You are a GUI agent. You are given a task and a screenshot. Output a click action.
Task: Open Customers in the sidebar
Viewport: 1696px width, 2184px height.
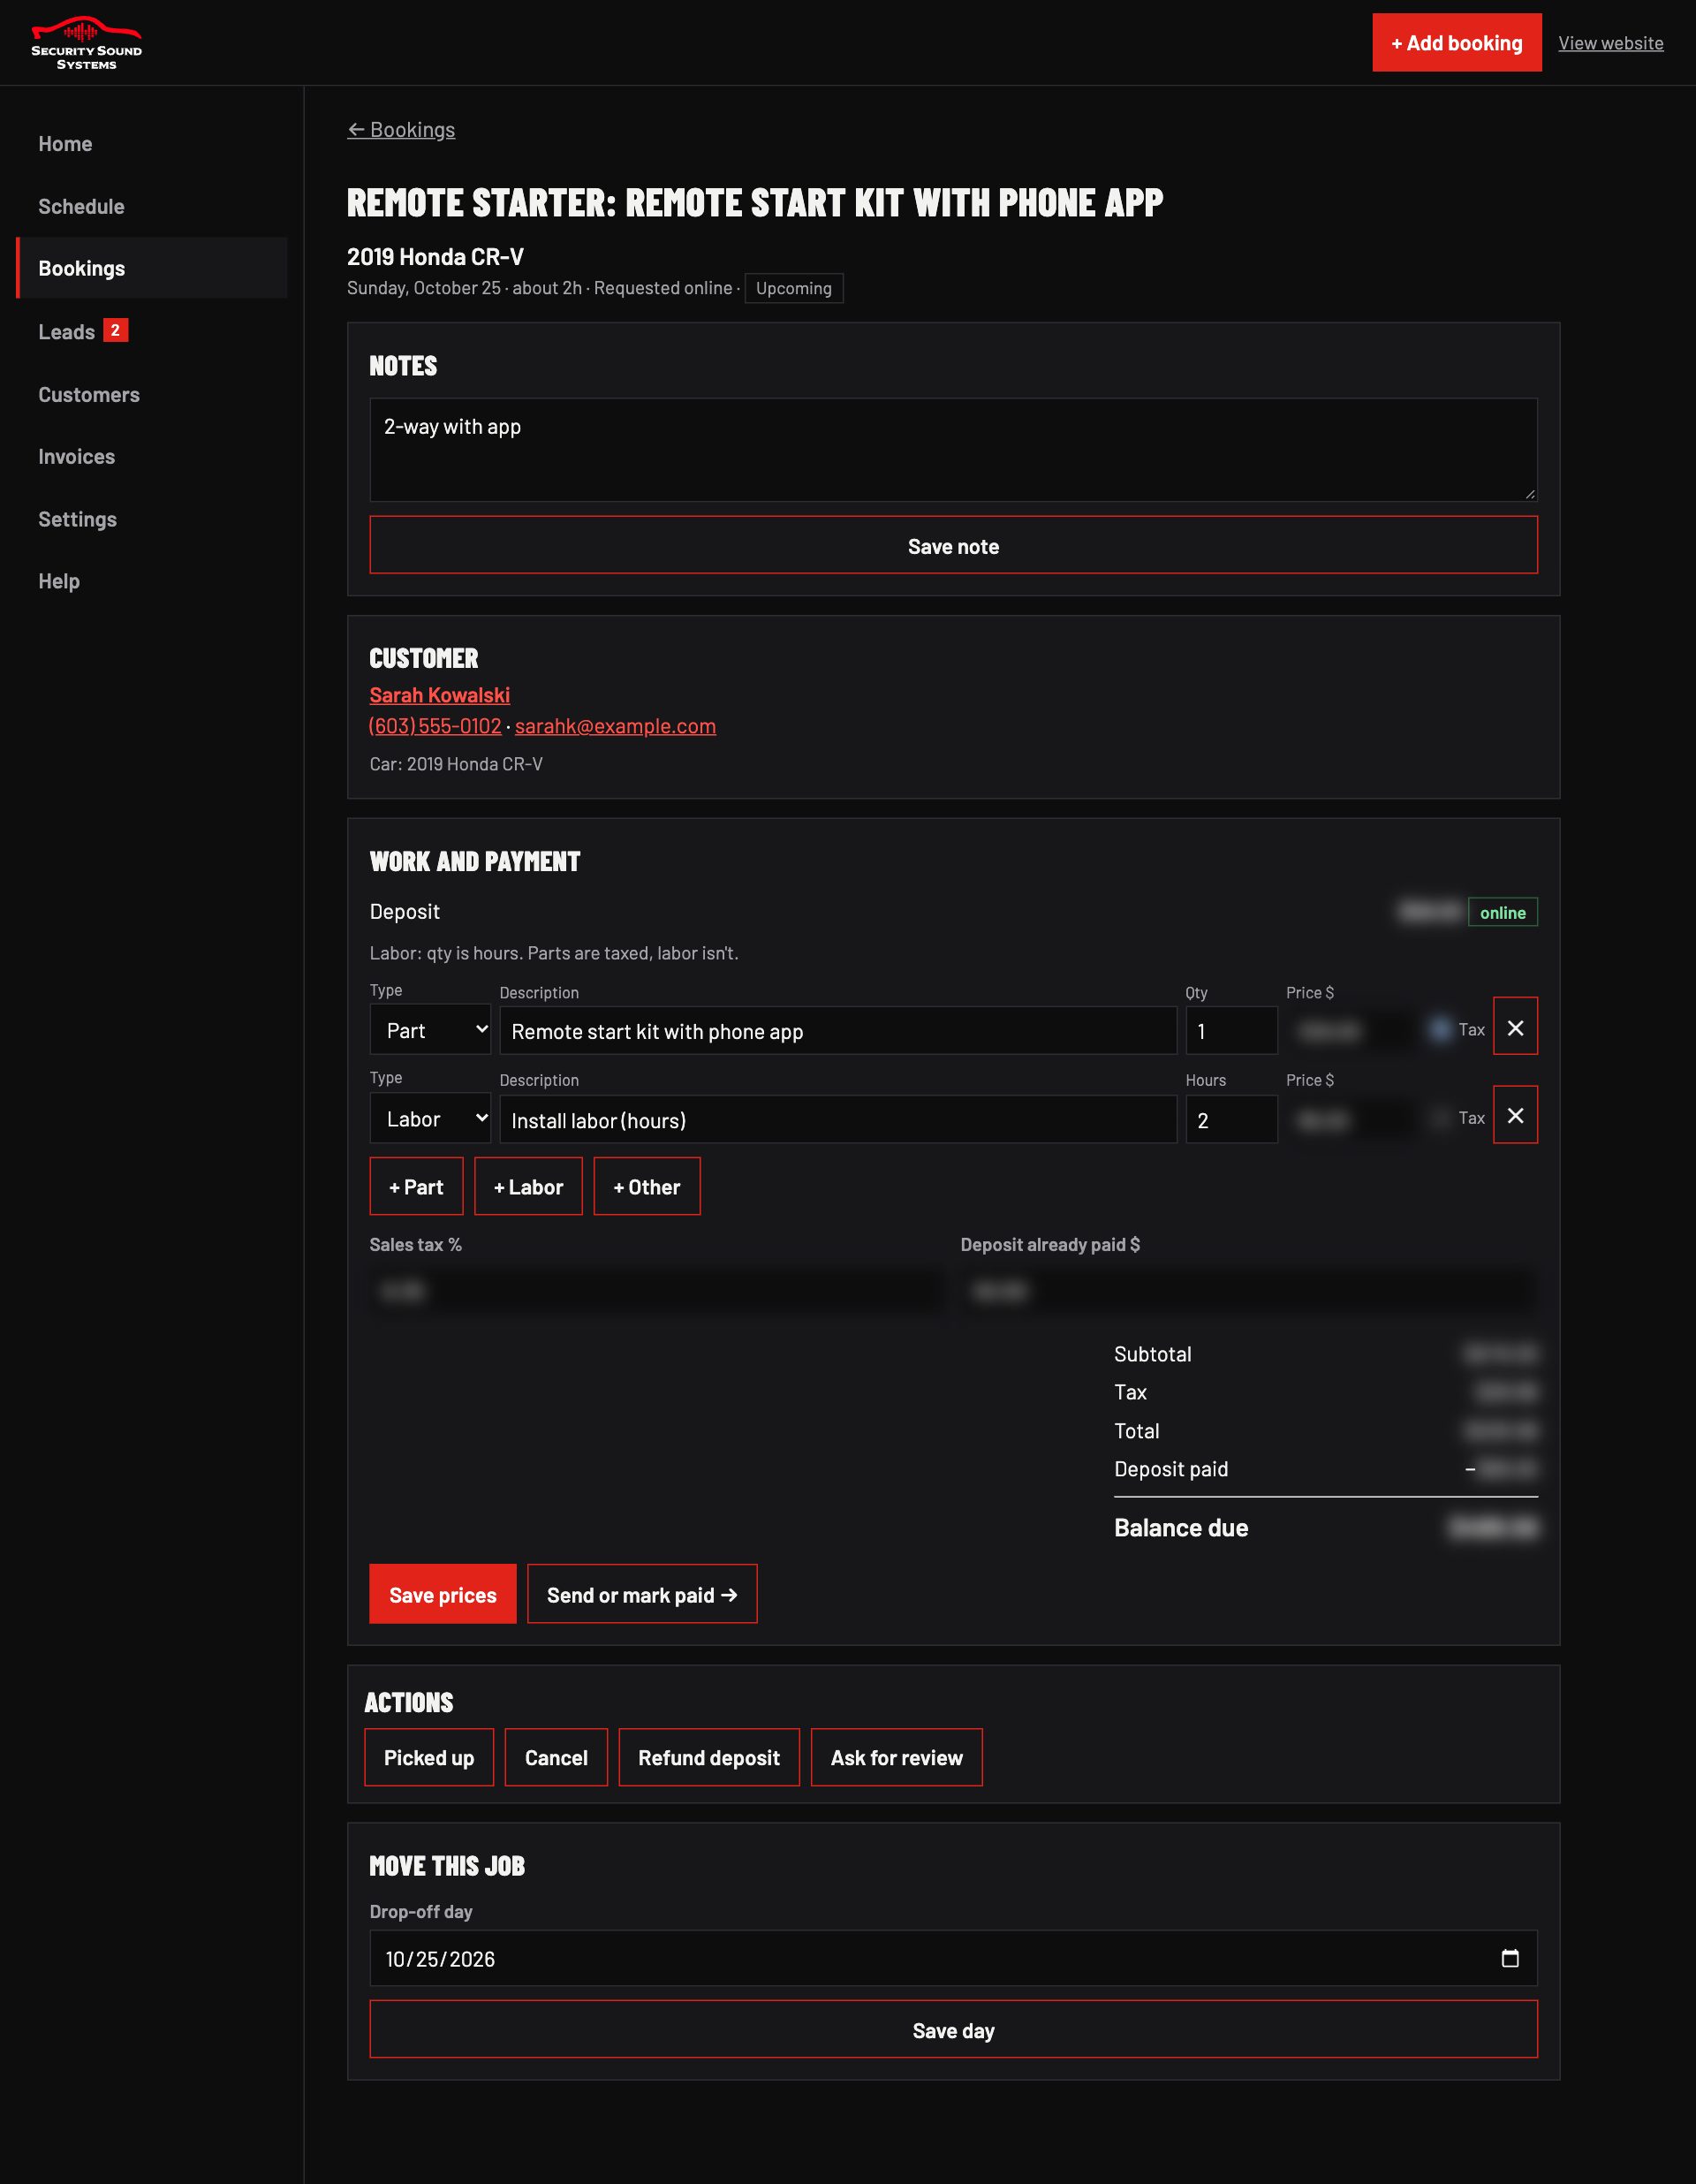point(152,394)
